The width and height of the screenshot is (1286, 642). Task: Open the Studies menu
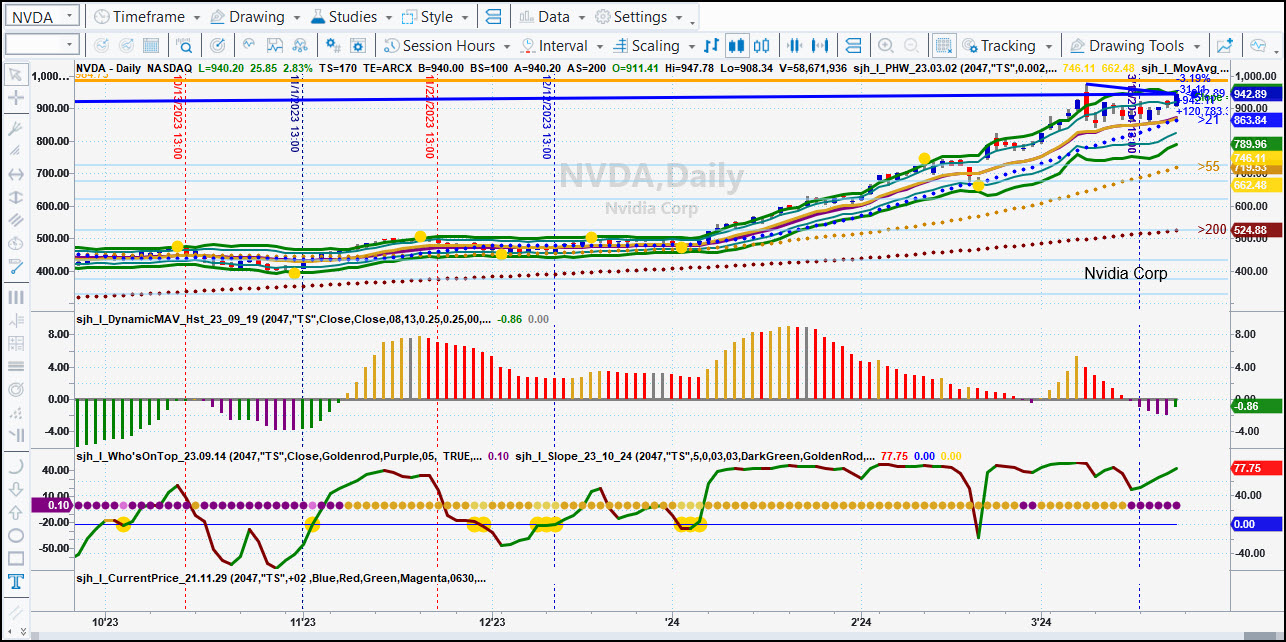[x=353, y=17]
